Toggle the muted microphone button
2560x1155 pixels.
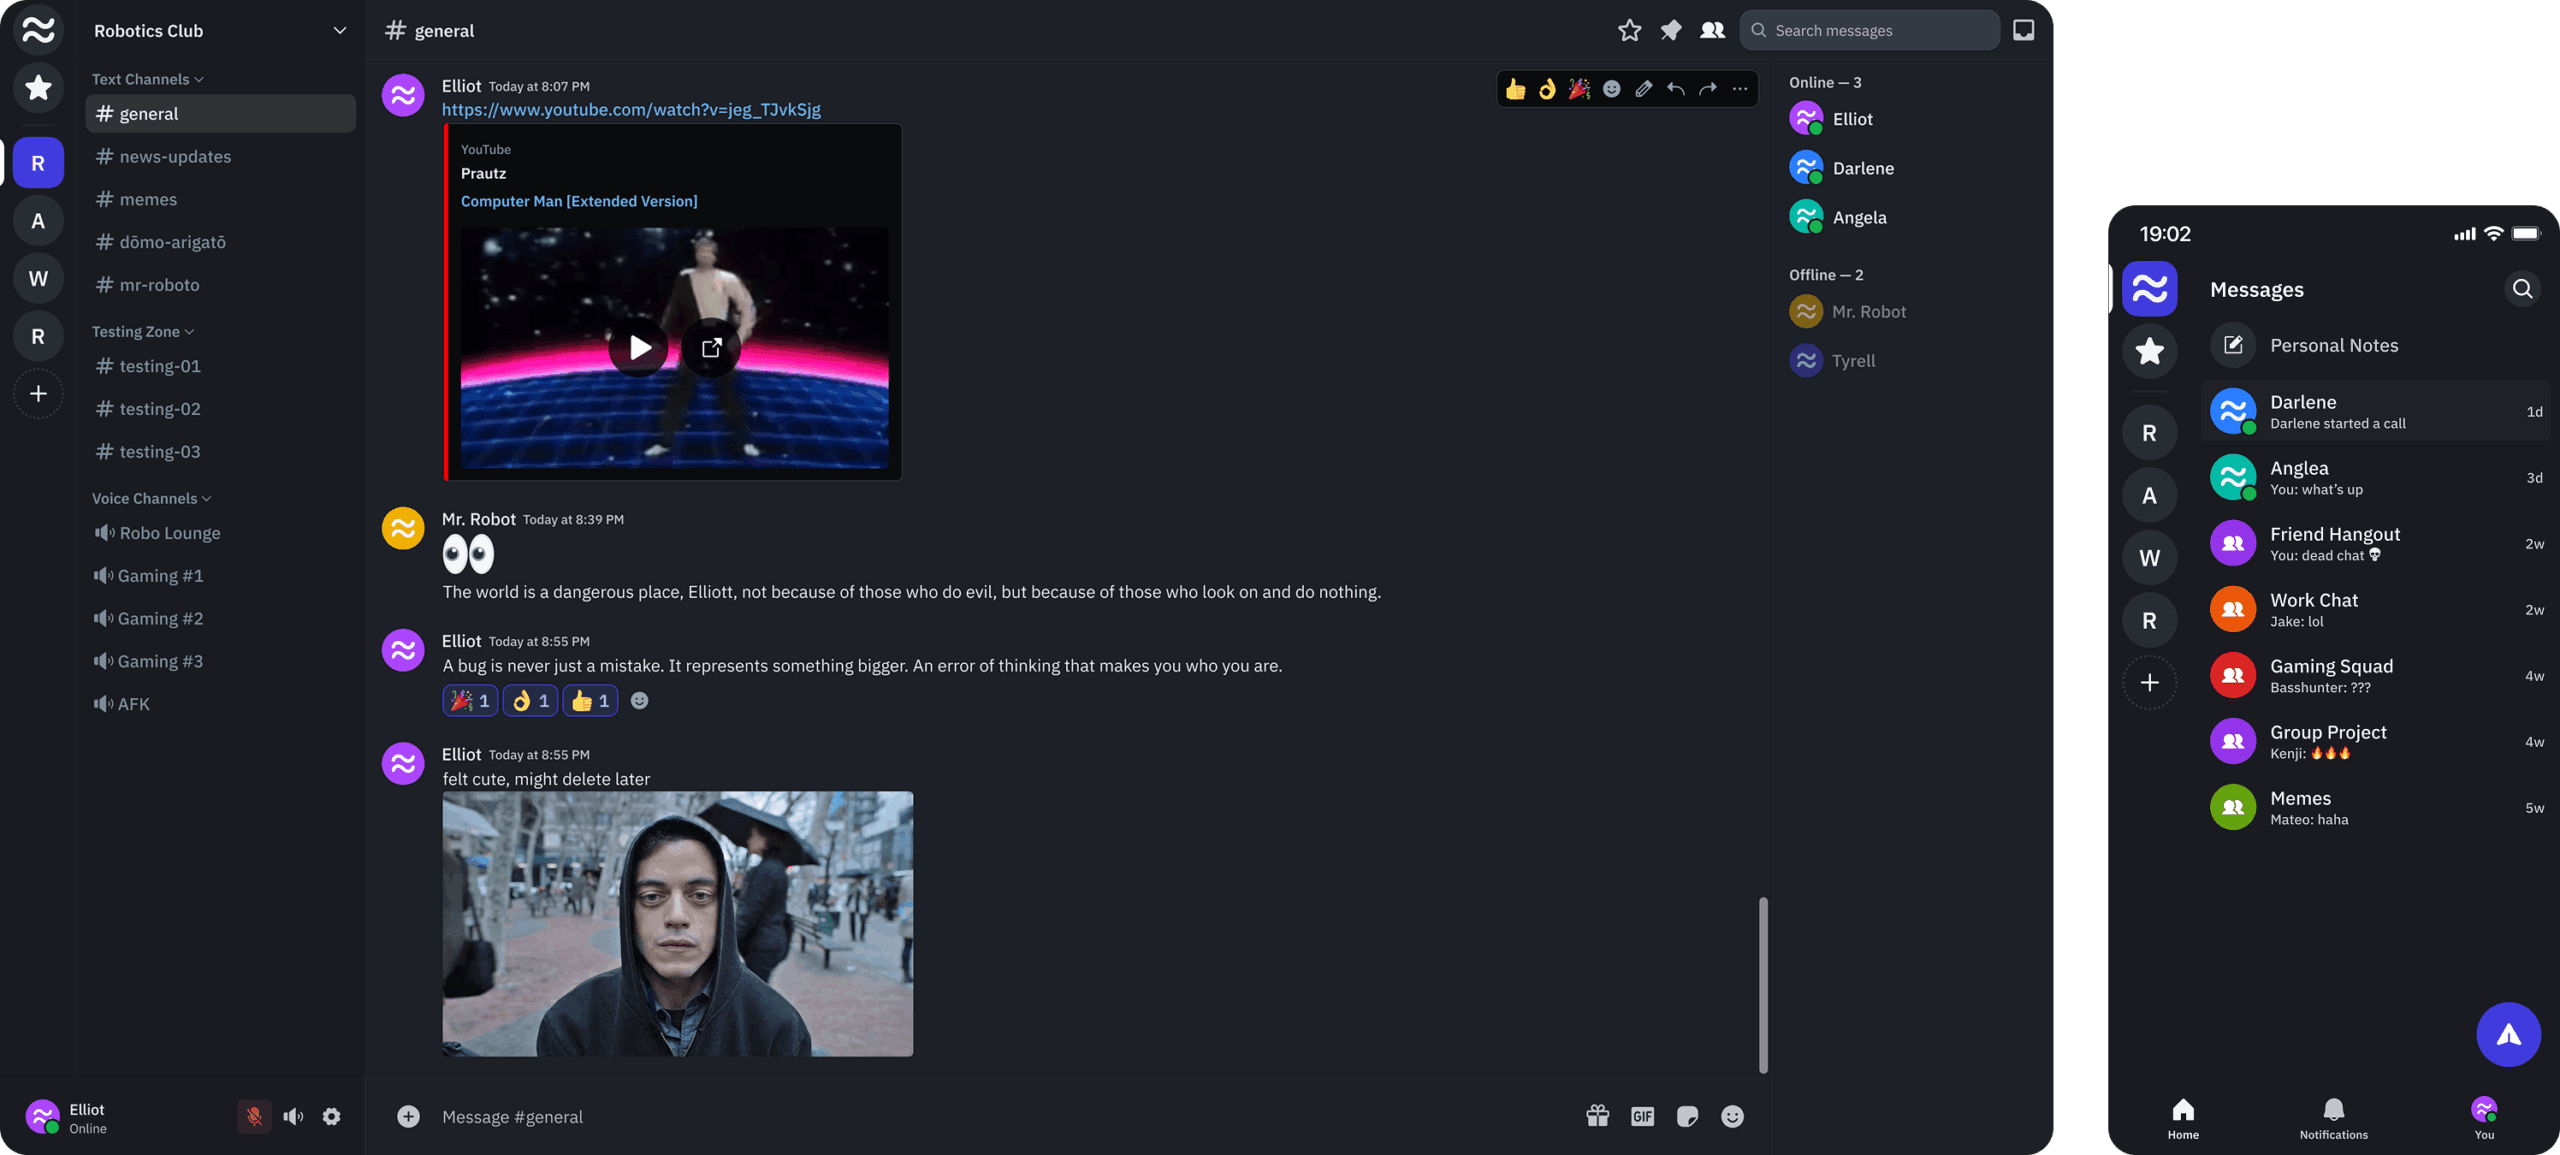click(x=254, y=1116)
